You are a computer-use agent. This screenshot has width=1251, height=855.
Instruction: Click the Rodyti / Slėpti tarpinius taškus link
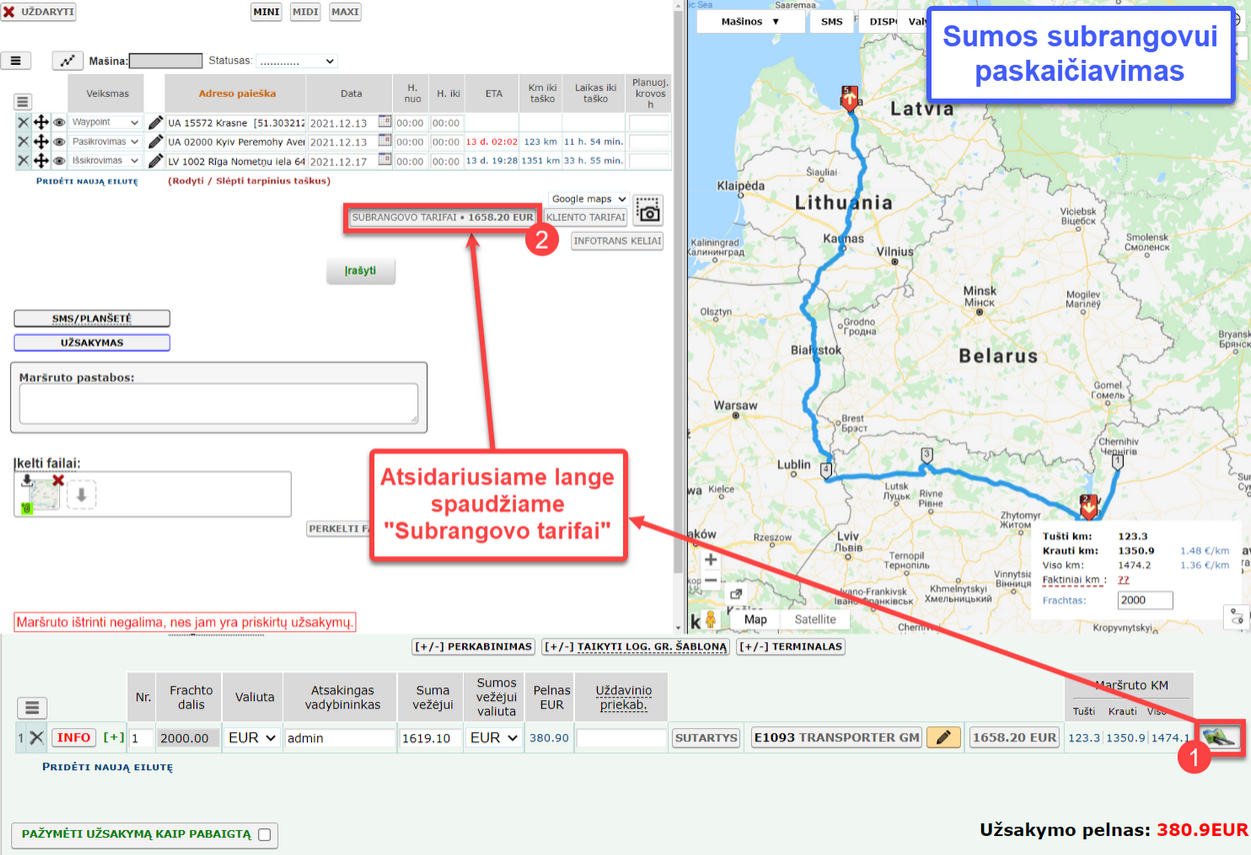[249, 181]
